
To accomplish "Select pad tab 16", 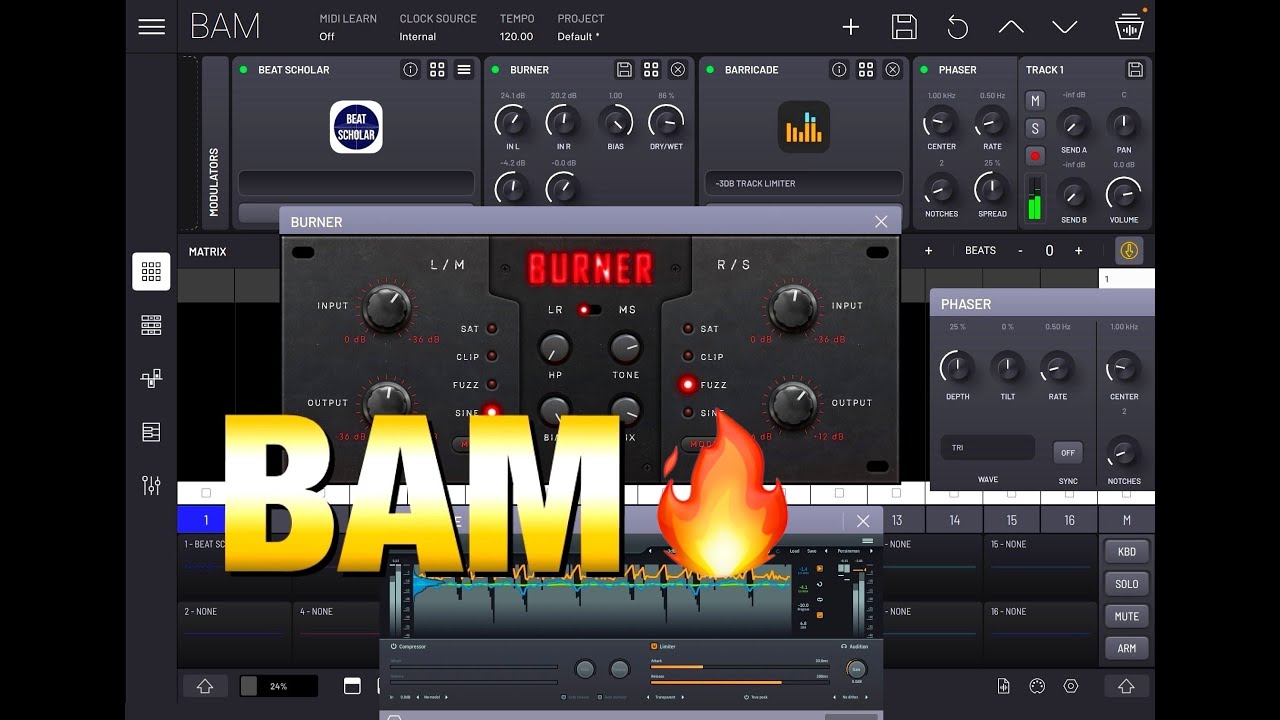I will coord(1070,520).
